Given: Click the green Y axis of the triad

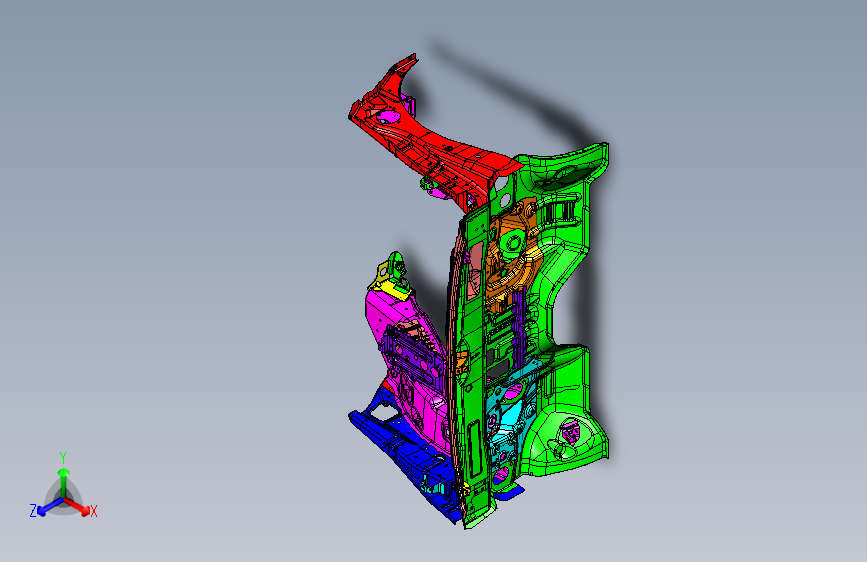Looking at the screenshot, I should (63, 480).
